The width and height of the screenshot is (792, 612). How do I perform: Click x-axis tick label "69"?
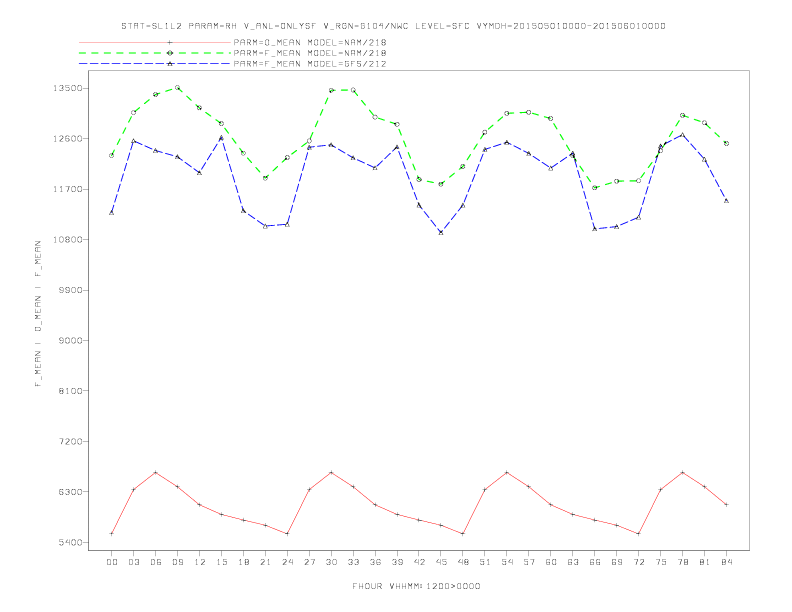click(617, 562)
